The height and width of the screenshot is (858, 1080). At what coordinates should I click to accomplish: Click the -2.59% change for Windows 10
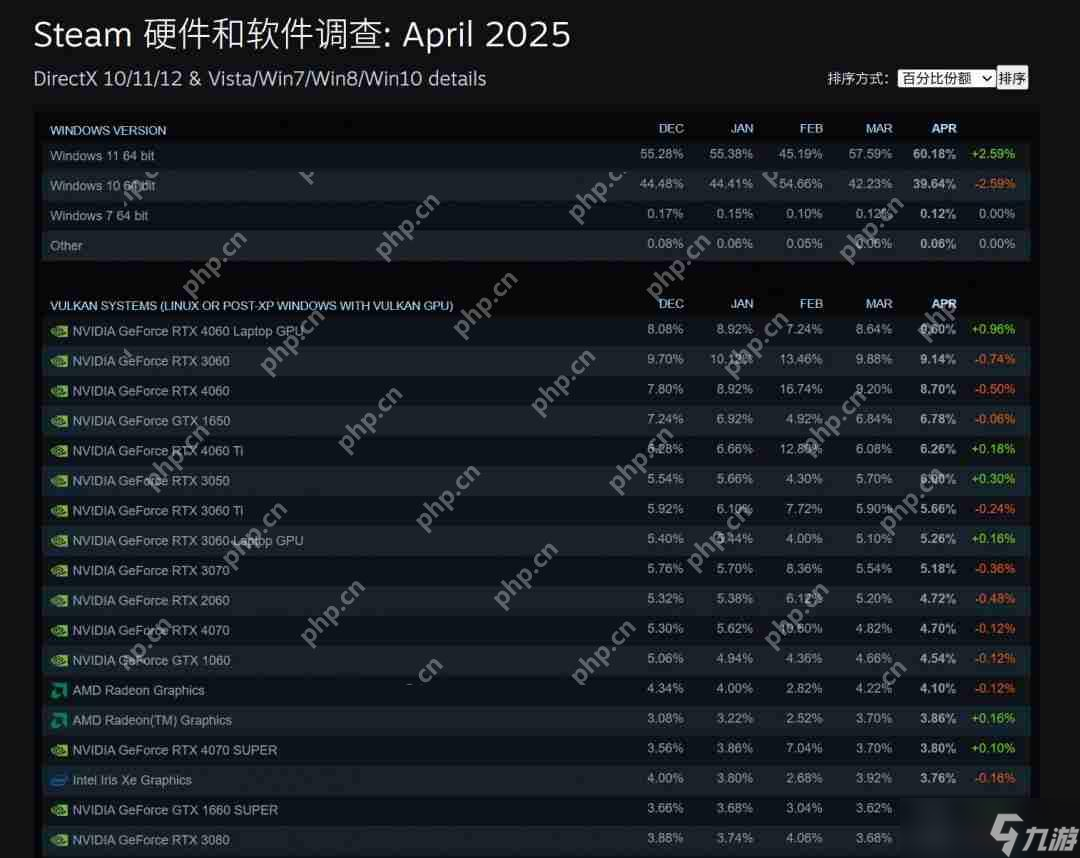click(995, 184)
